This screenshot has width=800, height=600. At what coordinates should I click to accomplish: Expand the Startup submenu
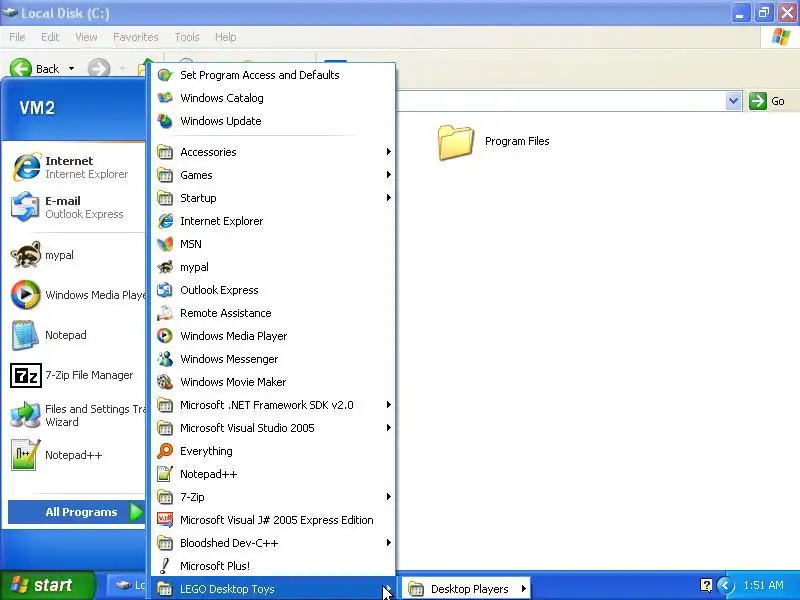(273, 197)
